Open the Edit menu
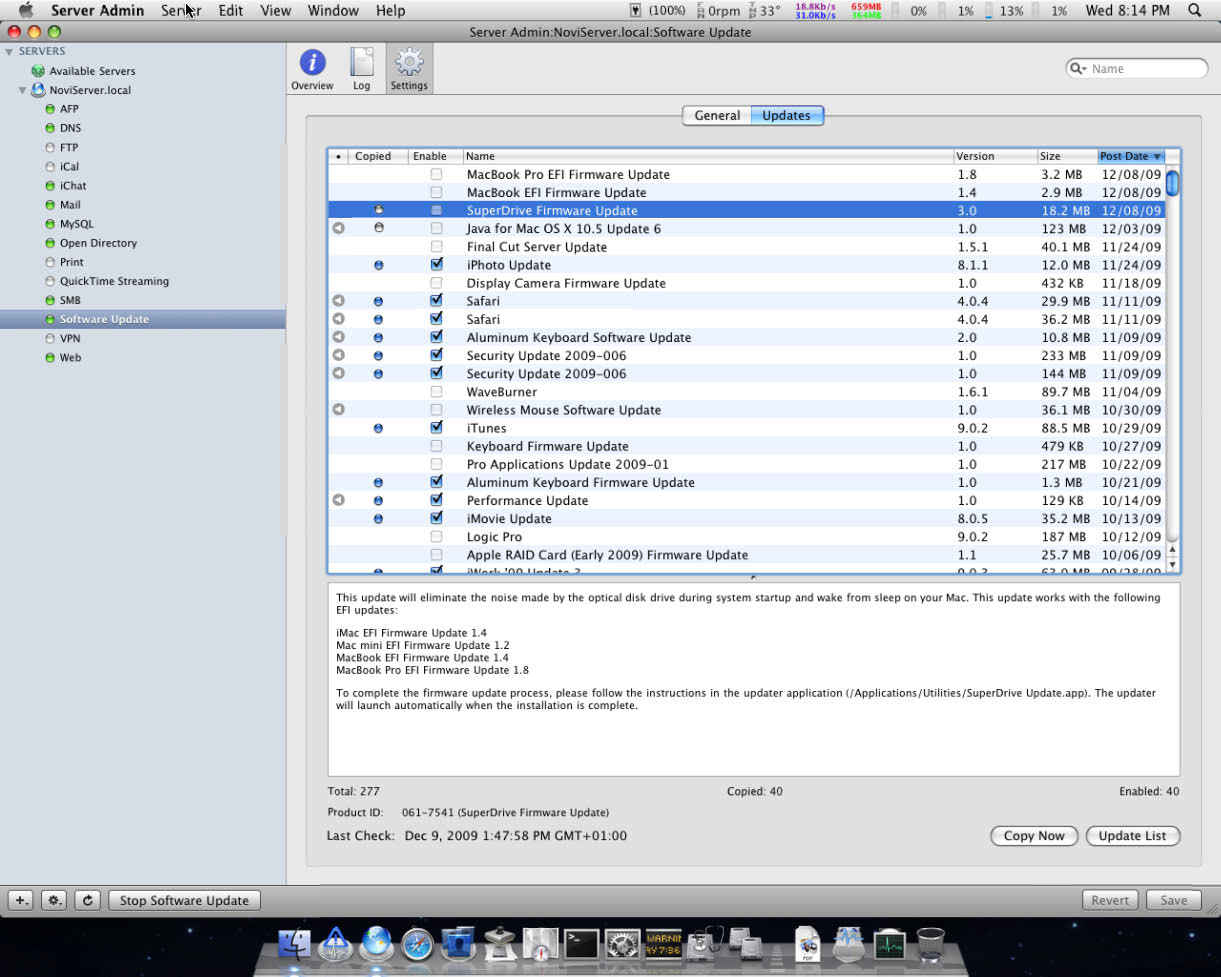The width and height of the screenshot is (1221, 977). click(x=231, y=10)
